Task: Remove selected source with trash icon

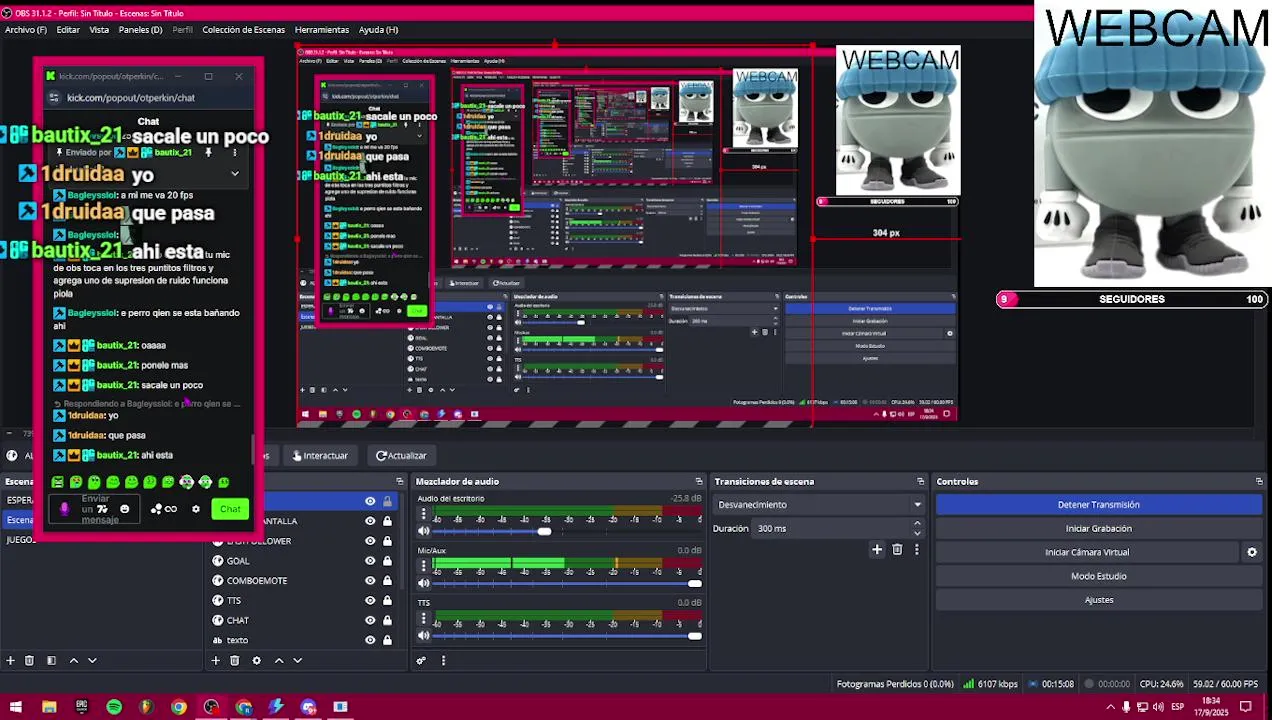Action: pos(234,660)
